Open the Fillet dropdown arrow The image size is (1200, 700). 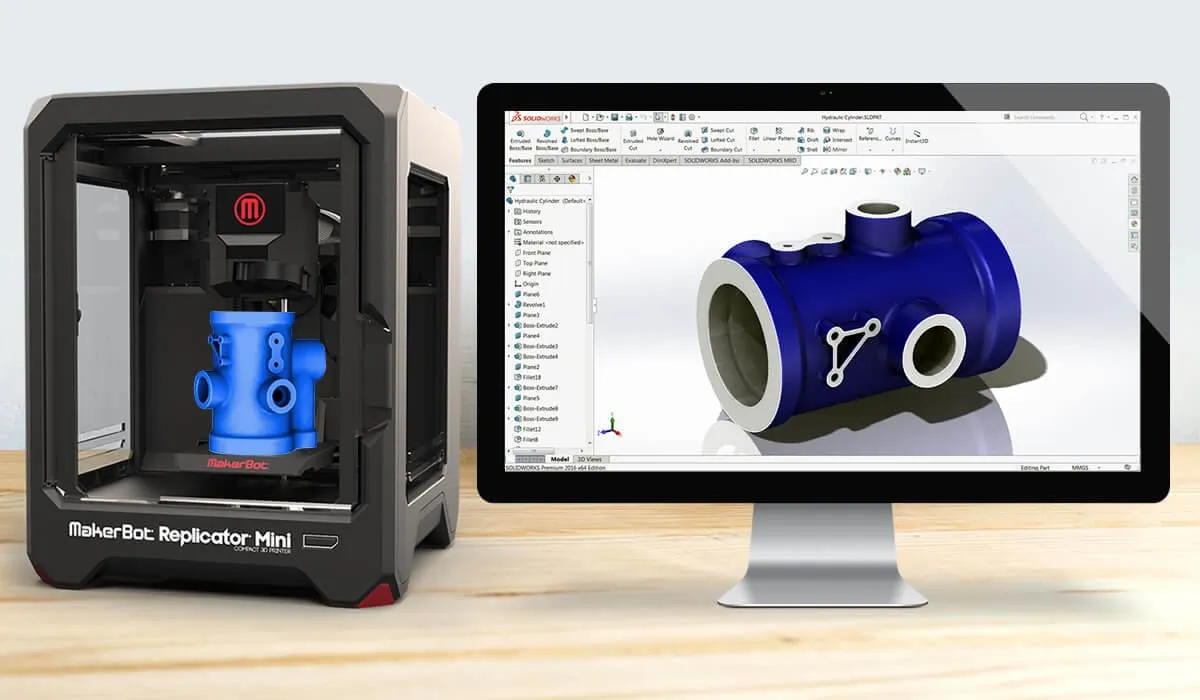(x=754, y=150)
